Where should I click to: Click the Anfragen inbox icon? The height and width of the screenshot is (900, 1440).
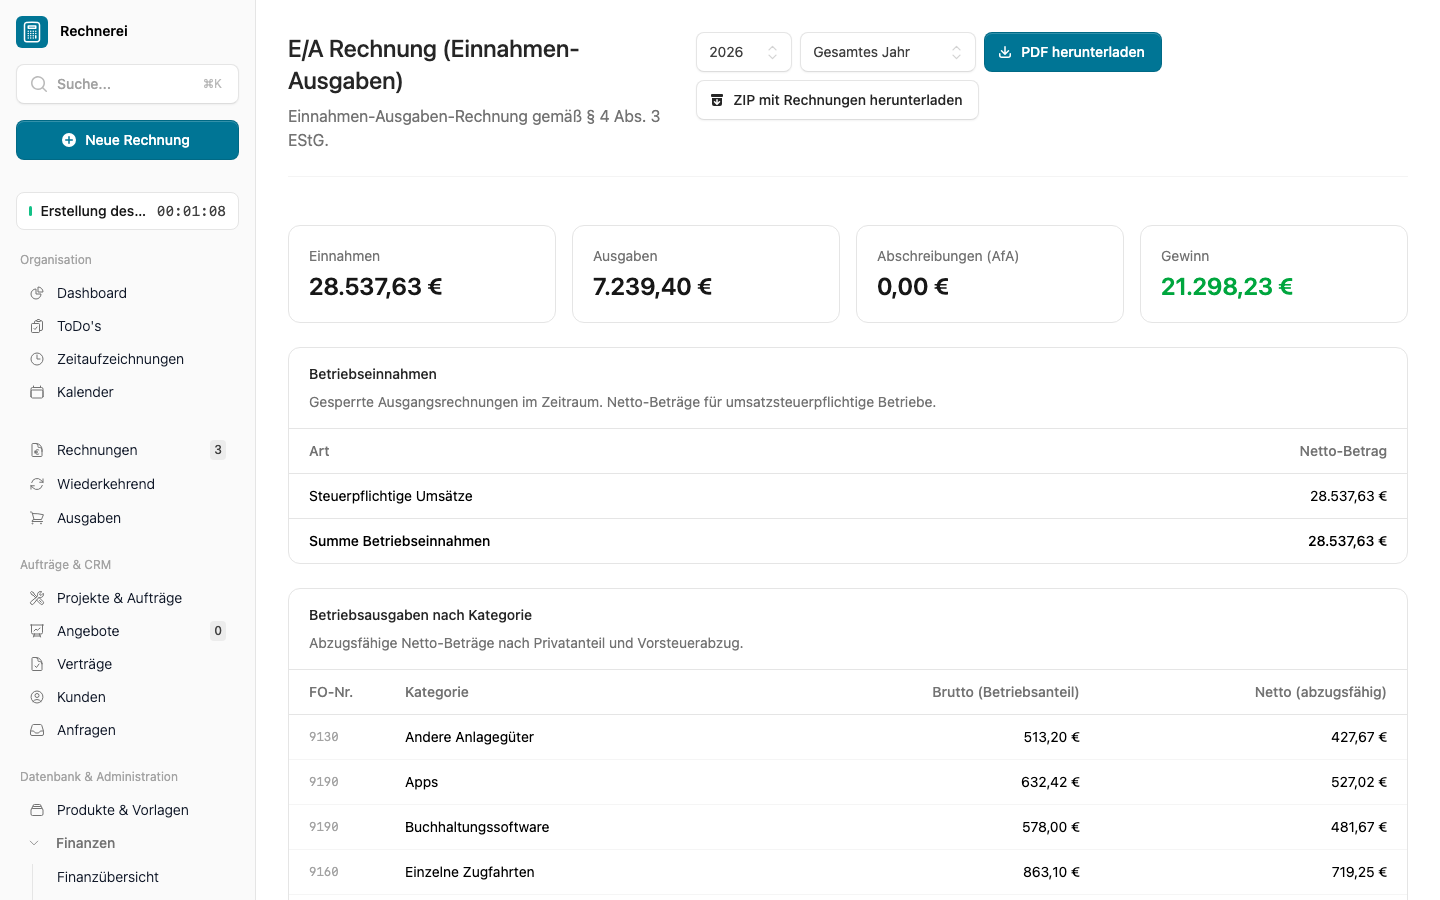pos(37,730)
